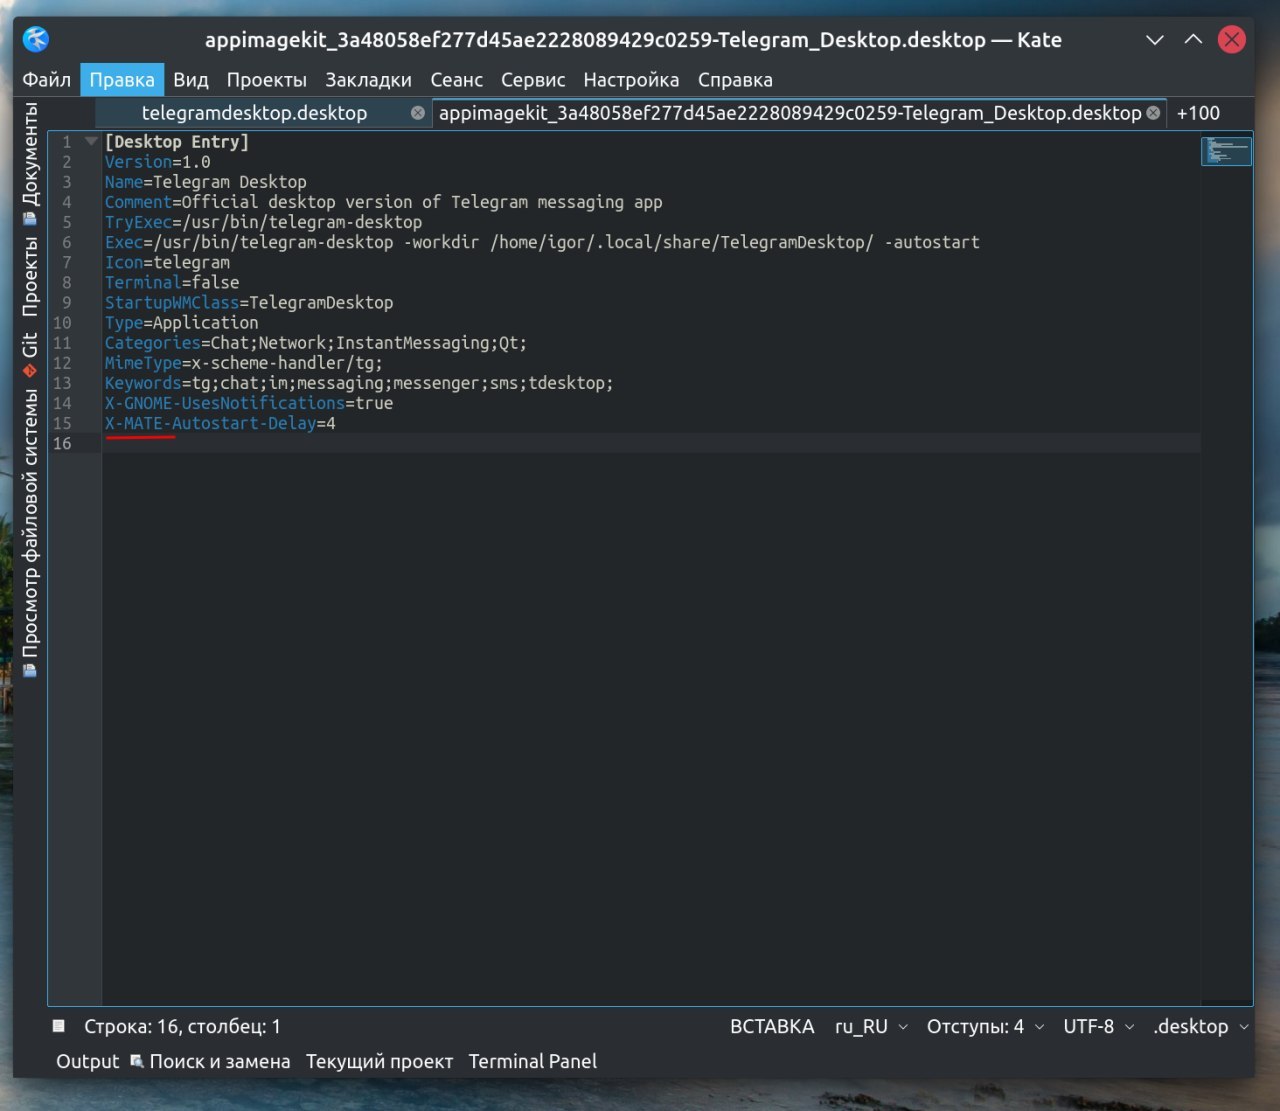Viewport: 1280px width, 1111px height.
Task: Open the Сервис menu
Action: click(533, 80)
